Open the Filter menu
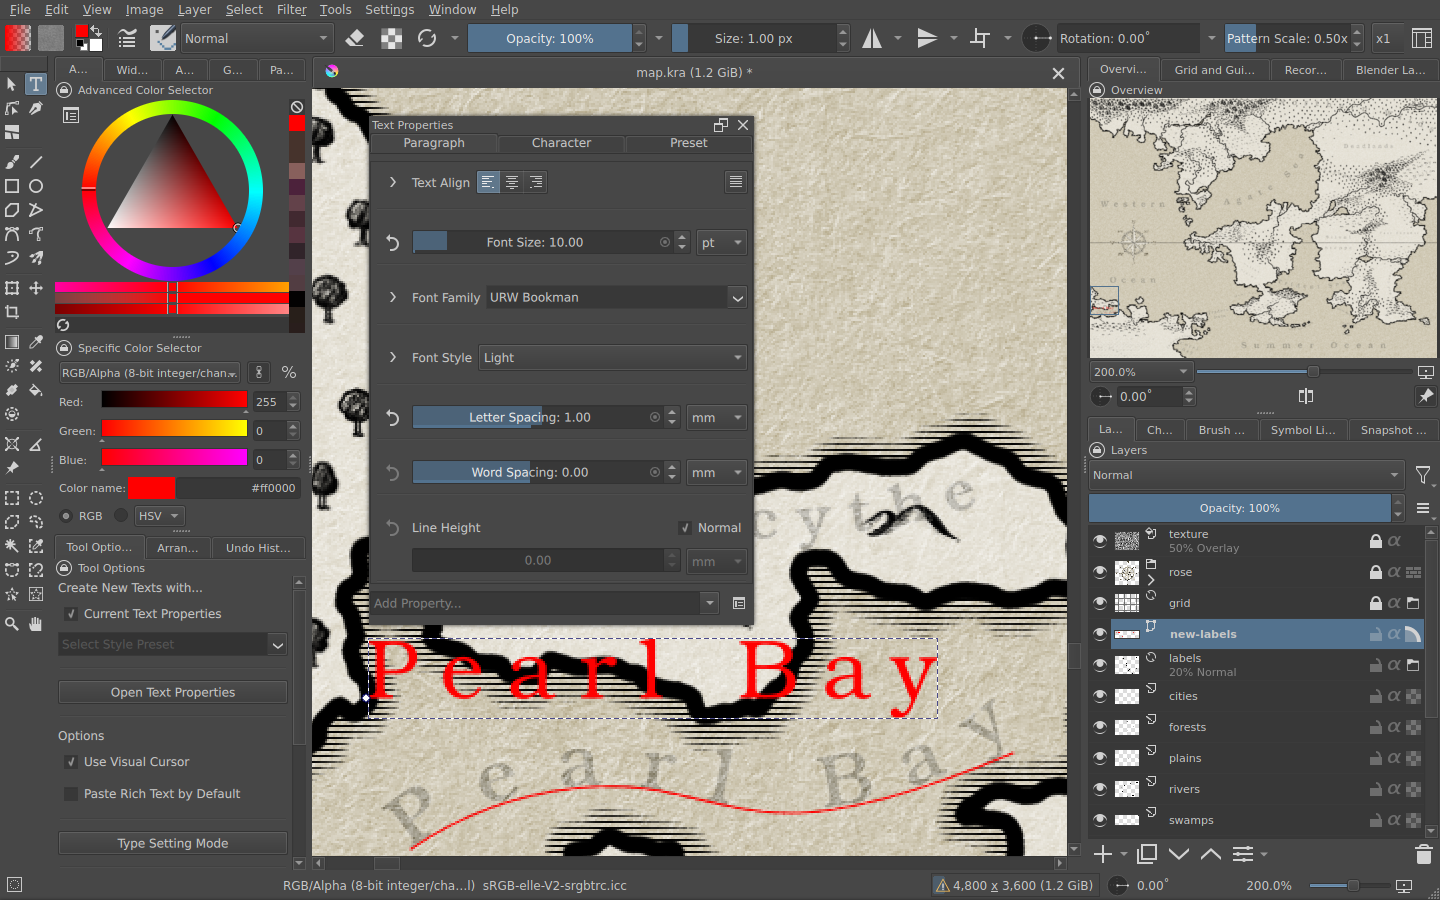Screen dimensions: 1440x900 click(292, 9)
